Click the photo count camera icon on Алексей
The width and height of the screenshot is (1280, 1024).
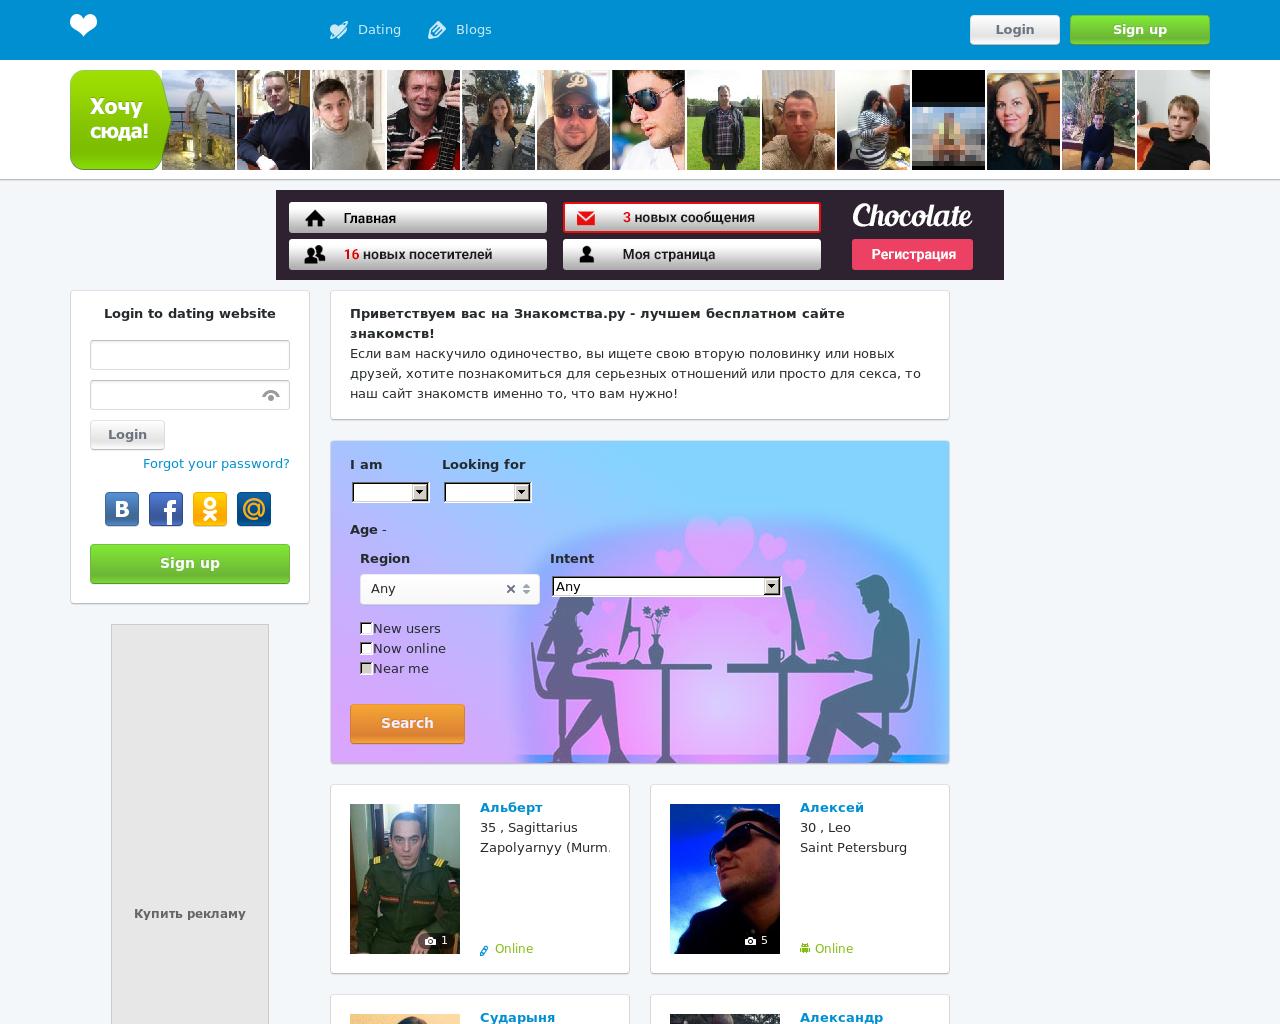coord(750,941)
